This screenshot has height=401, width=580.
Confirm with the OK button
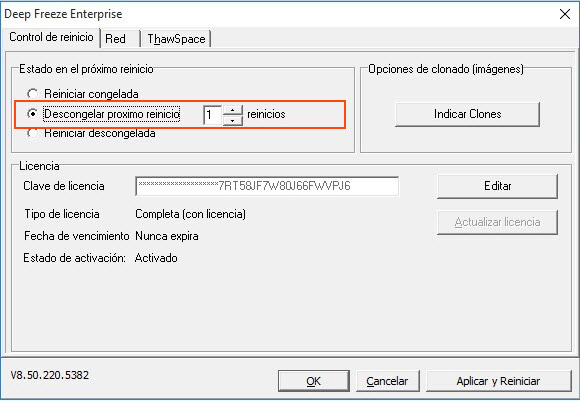pyautogui.click(x=313, y=381)
